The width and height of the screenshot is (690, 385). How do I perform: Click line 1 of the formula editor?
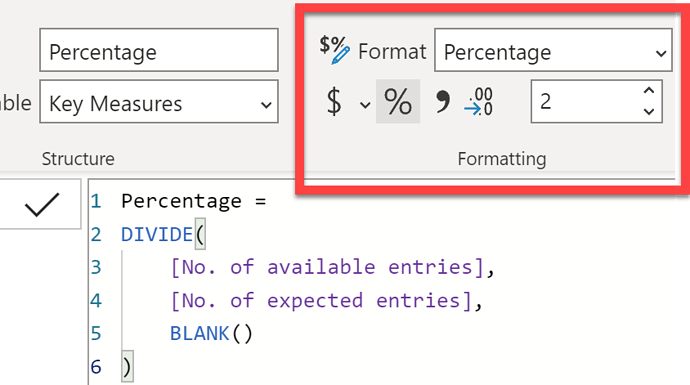click(x=194, y=202)
